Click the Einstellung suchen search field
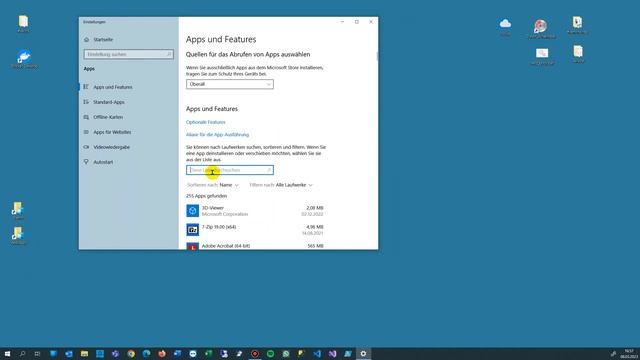640x360 pixels. click(x=129, y=54)
